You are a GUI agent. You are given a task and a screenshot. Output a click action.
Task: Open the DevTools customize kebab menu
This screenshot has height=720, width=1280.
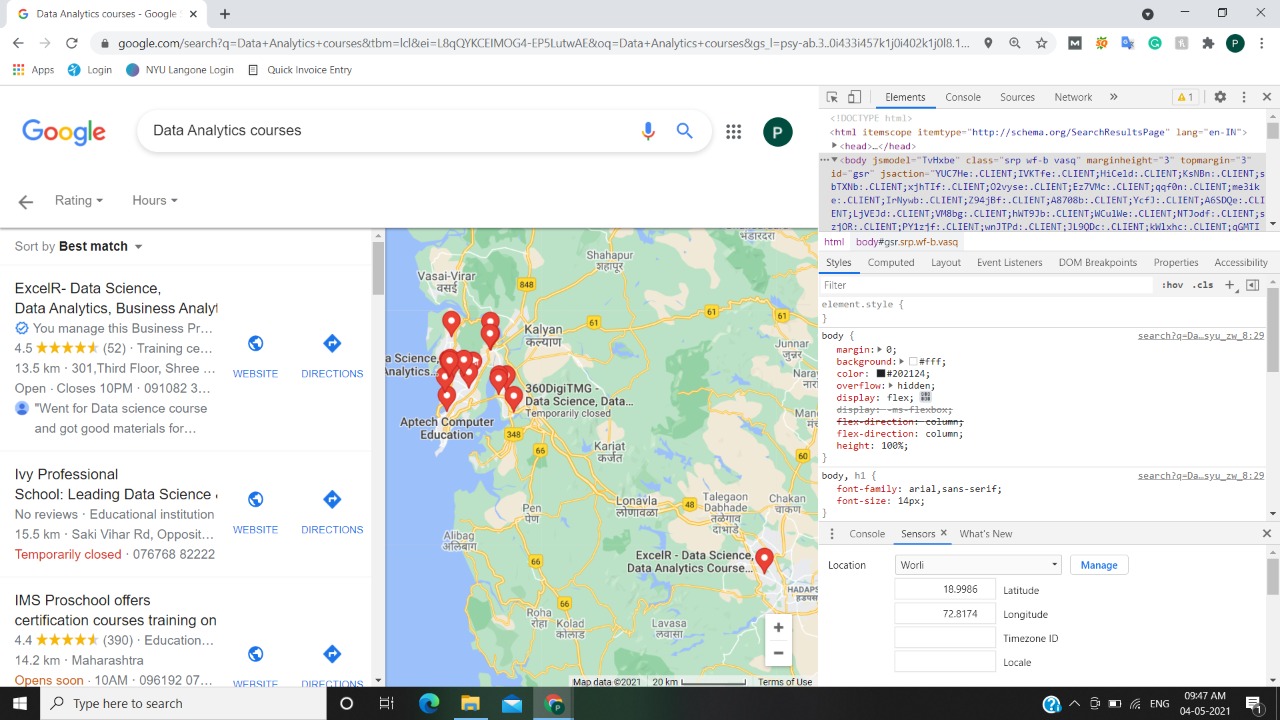tap(1244, 97)
